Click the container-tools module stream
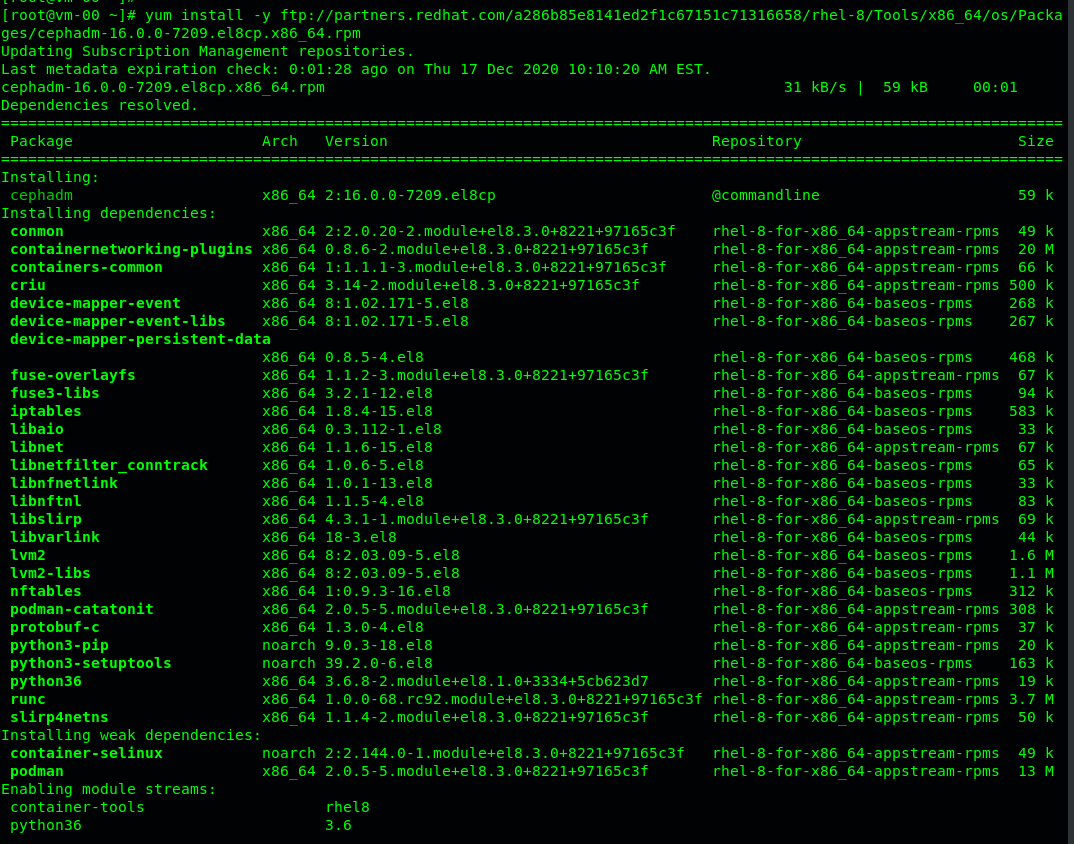The height and width of the screenshot is (844, 1074). [x=77, y=807]
